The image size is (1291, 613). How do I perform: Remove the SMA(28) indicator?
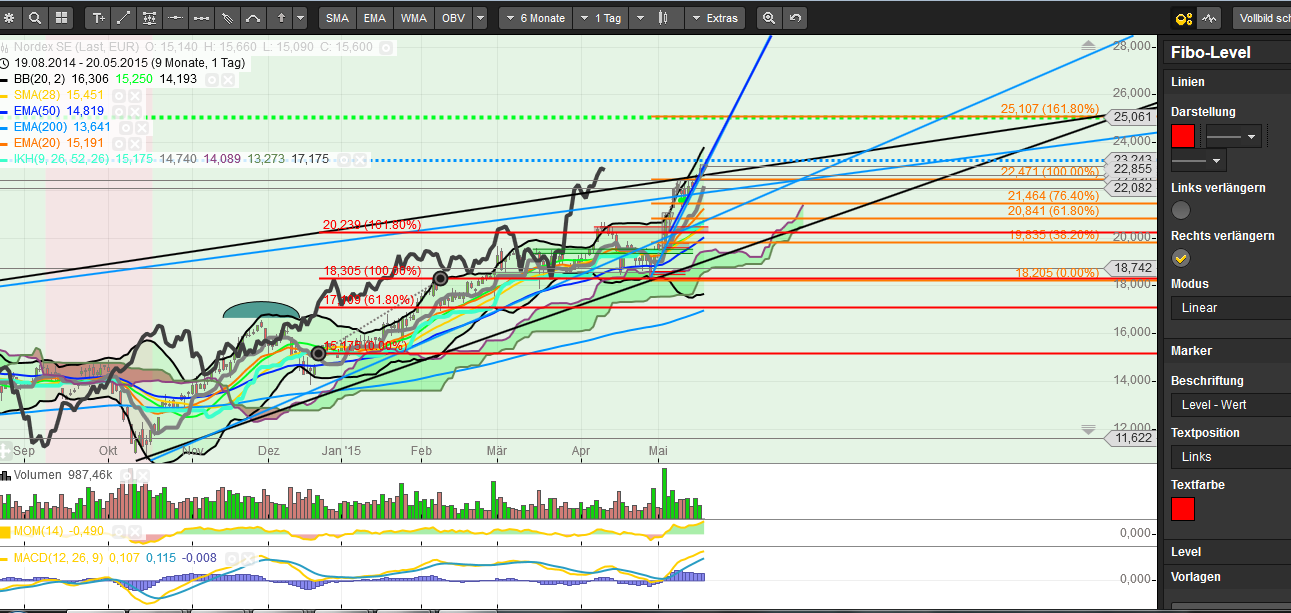click(x=135, y=95)
